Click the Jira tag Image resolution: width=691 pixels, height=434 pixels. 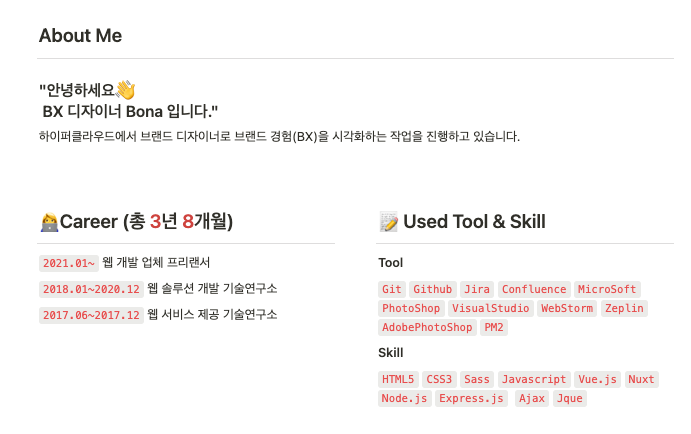coord(477,289)
